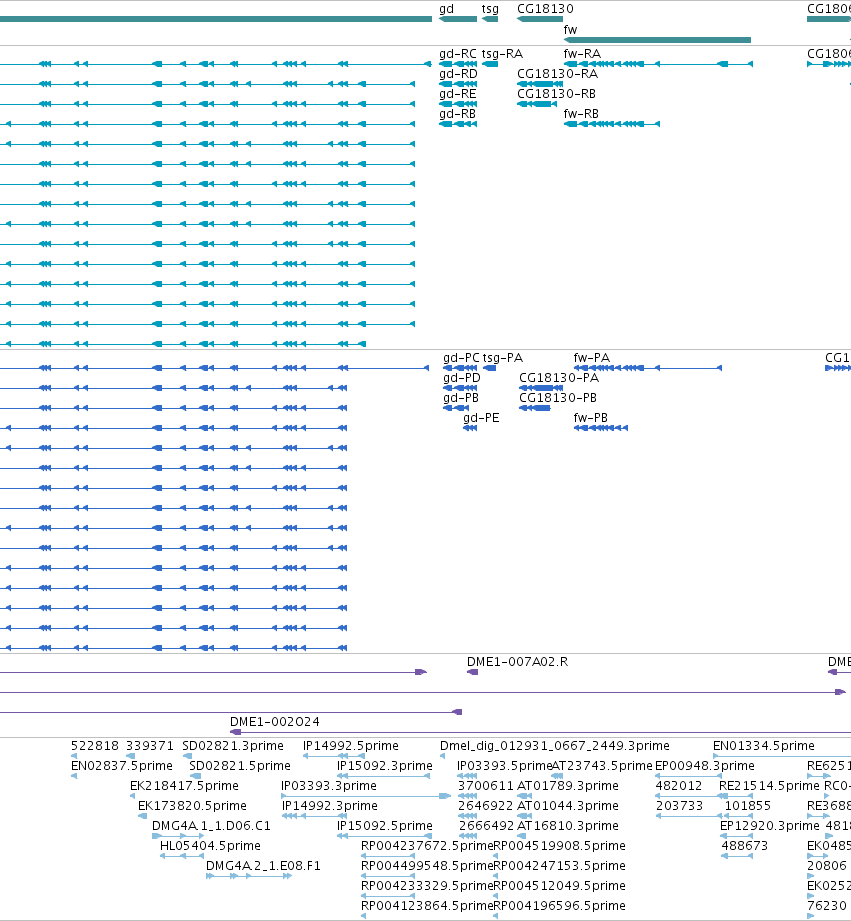Click EST label 339371
Screen dimensions: 851x921
coord(150,746)
